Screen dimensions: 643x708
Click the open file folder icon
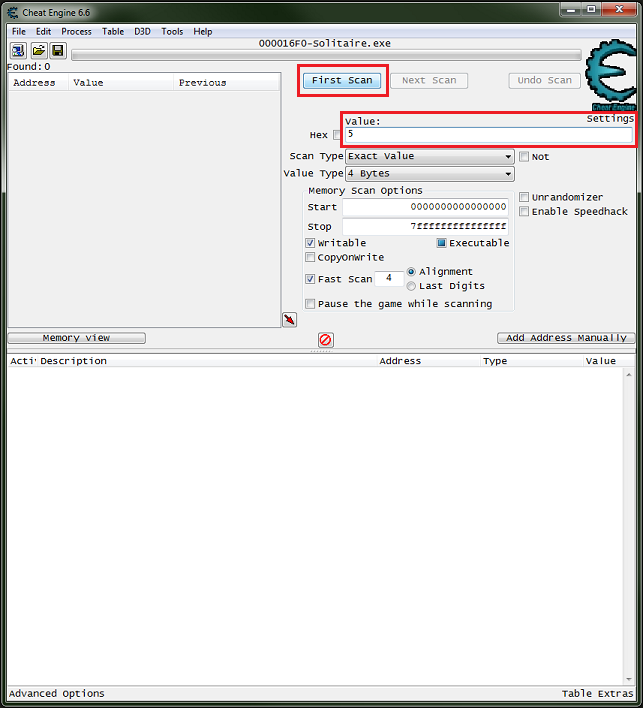pos(39,50)
